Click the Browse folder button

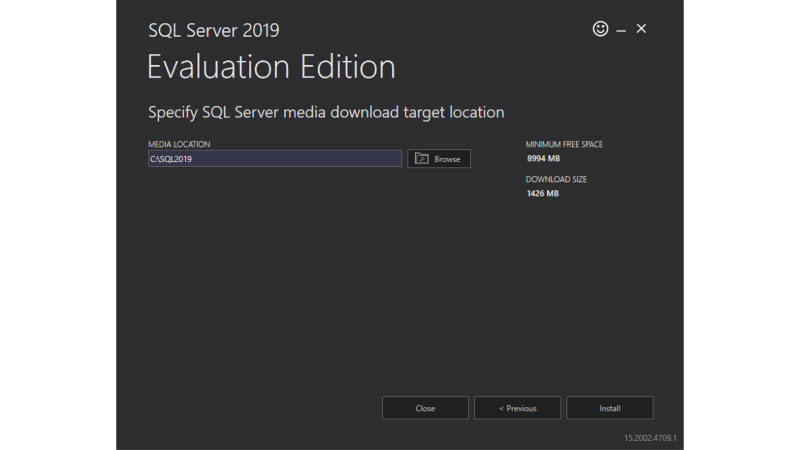tap(439, 159)
